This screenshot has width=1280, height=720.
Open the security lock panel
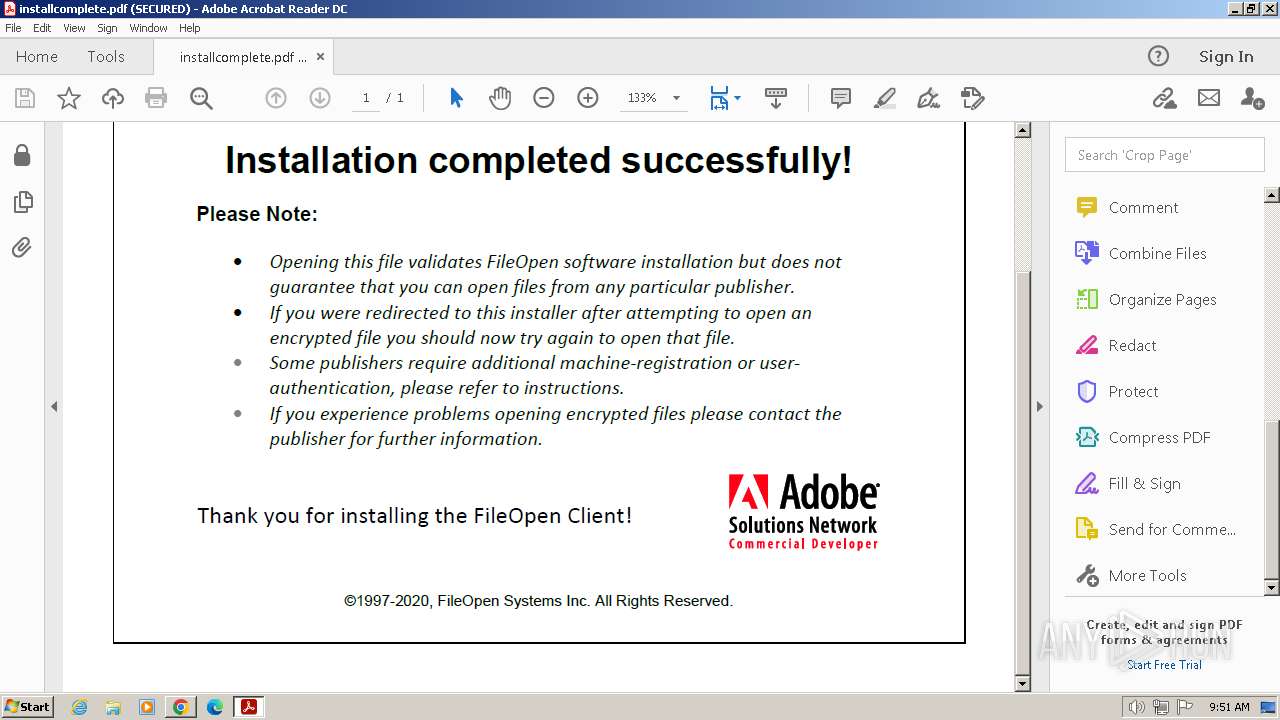point(22,155)
